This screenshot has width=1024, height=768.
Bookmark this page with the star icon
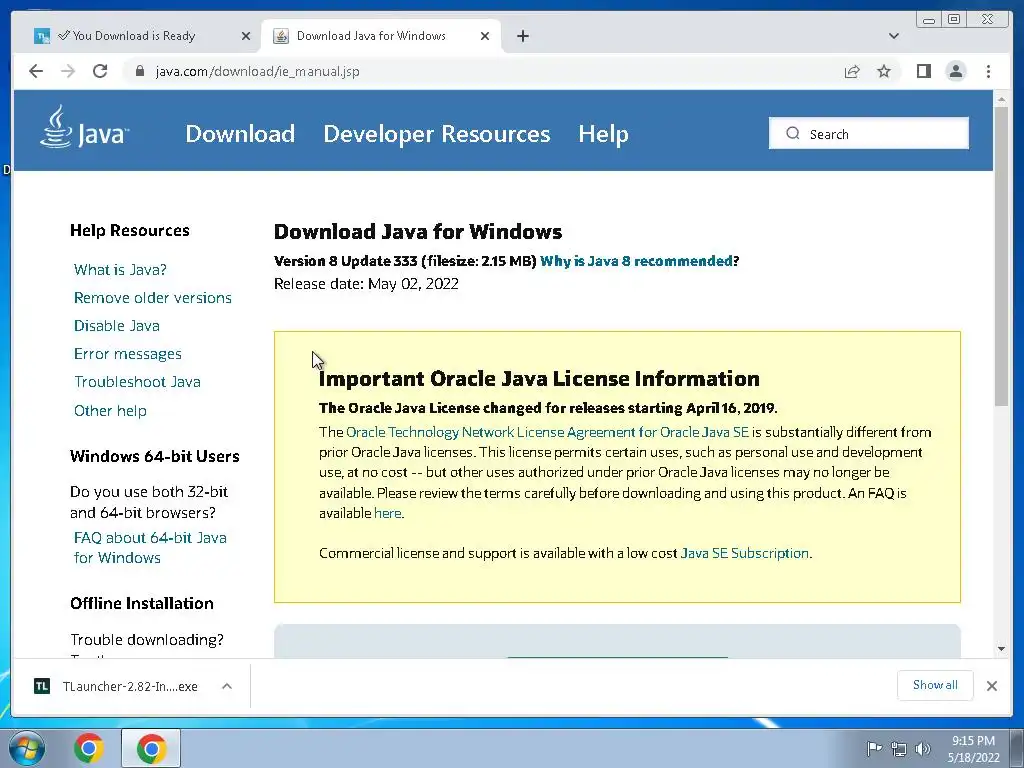coord(884,71)
